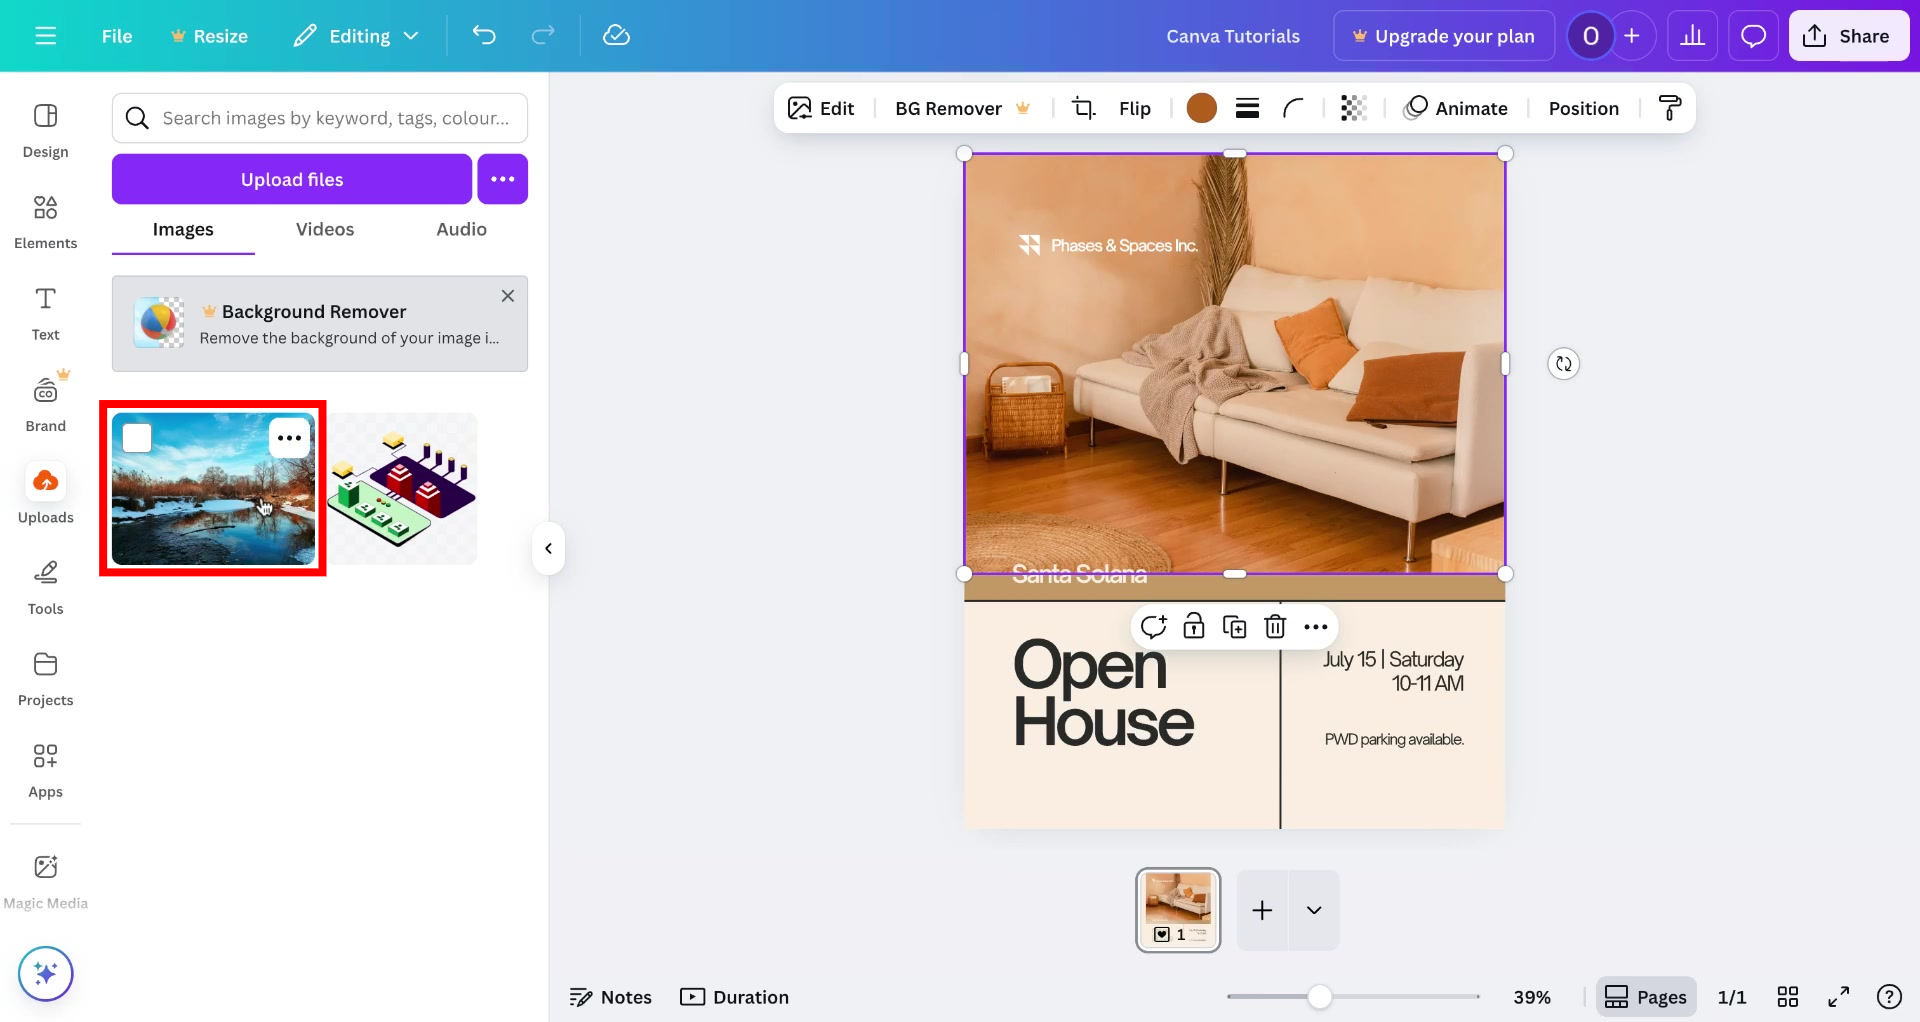
Task: Open the File menu
Action: [x=116, y=35]
